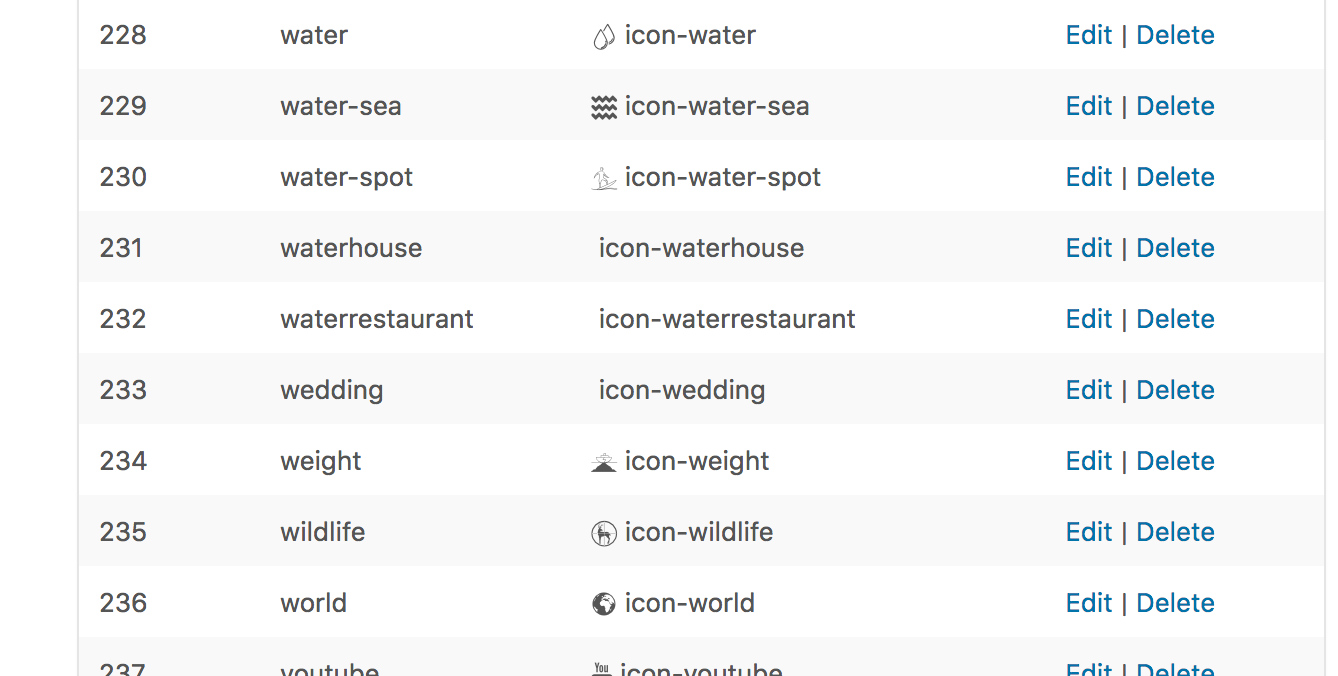1338x676 pixels.
Task: Edit the water-spot entry
Action: (x=1088, y=177)
